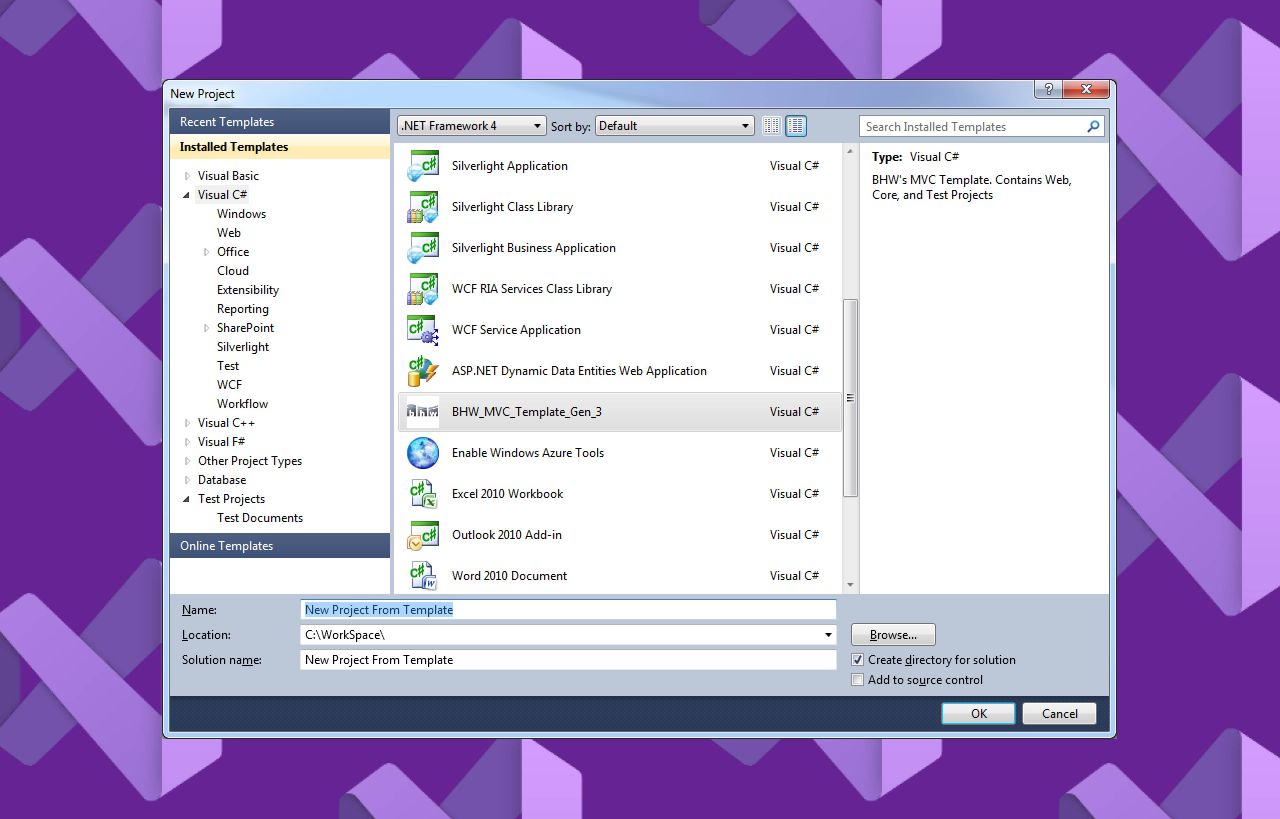This screenshot has height=819, width=1280.
Task: Open the Location path dropdown arrow
Action: (x=828, y=635)
